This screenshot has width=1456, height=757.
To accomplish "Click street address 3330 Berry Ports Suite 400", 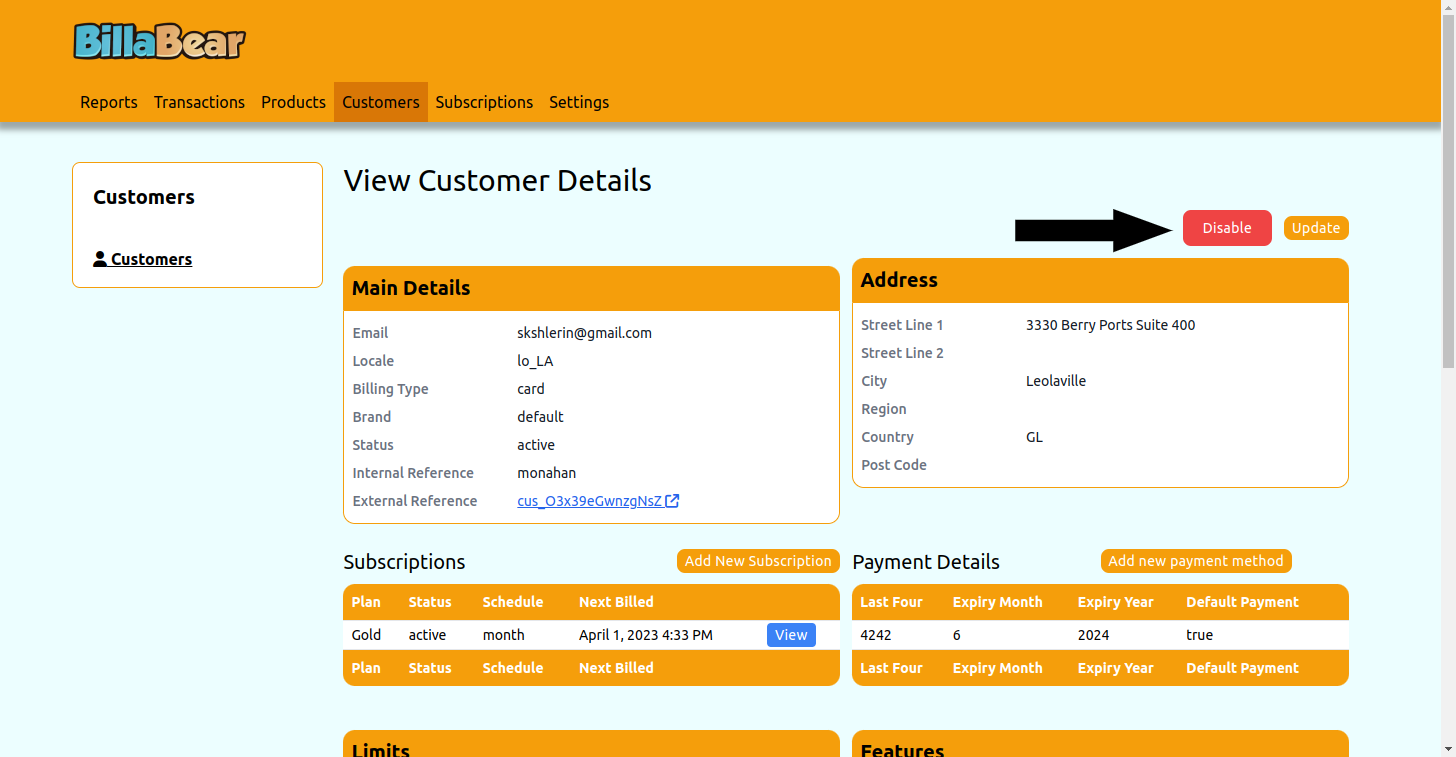I will click(x=1110, y=325).
